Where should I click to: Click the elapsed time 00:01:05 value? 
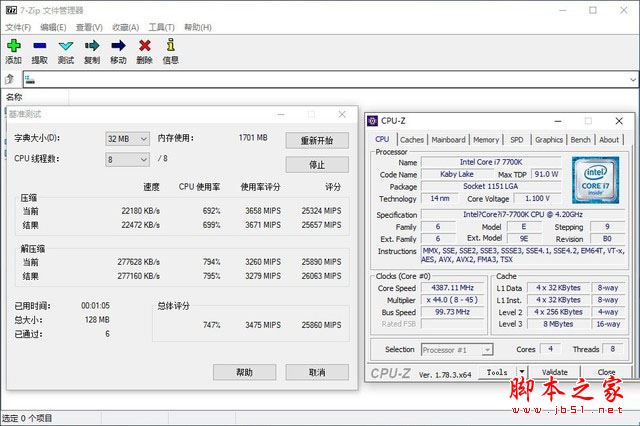[x=95, y=306]
